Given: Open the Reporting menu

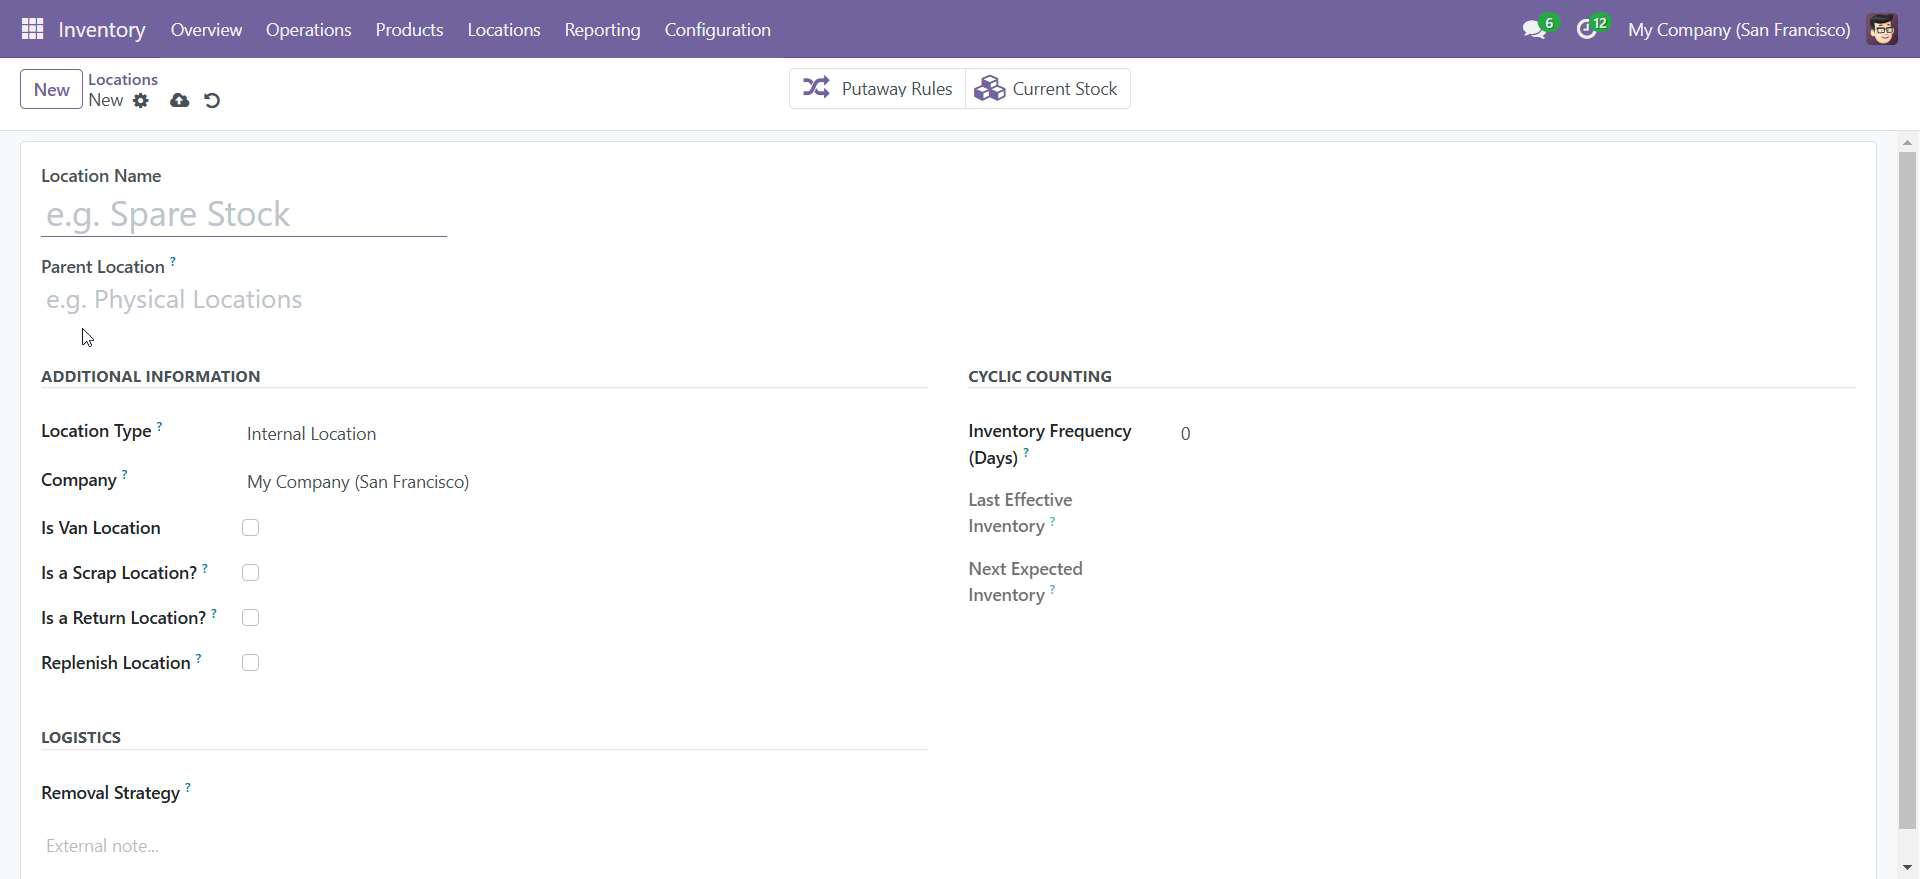Looking at the screenshot, I should coord(602,30).
